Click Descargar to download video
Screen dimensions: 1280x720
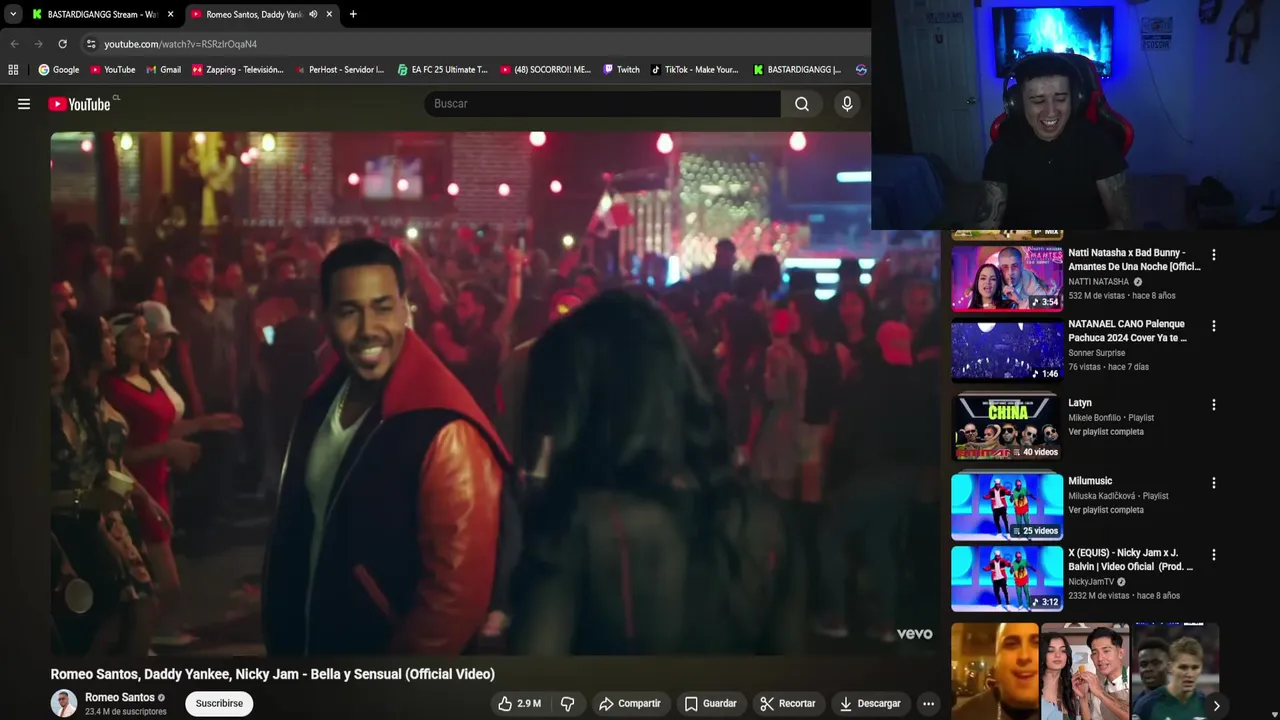pyautogui.click(x=870, y=704)
